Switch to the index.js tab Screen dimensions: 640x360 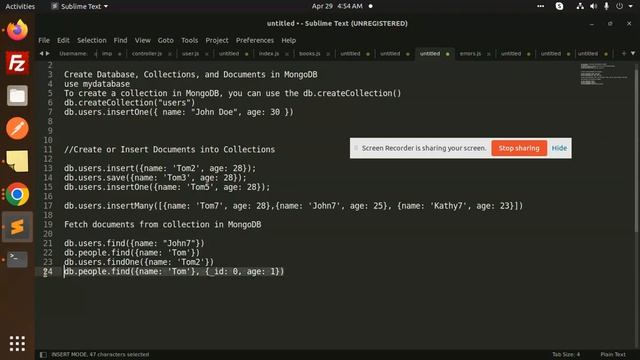click(269, 54)
